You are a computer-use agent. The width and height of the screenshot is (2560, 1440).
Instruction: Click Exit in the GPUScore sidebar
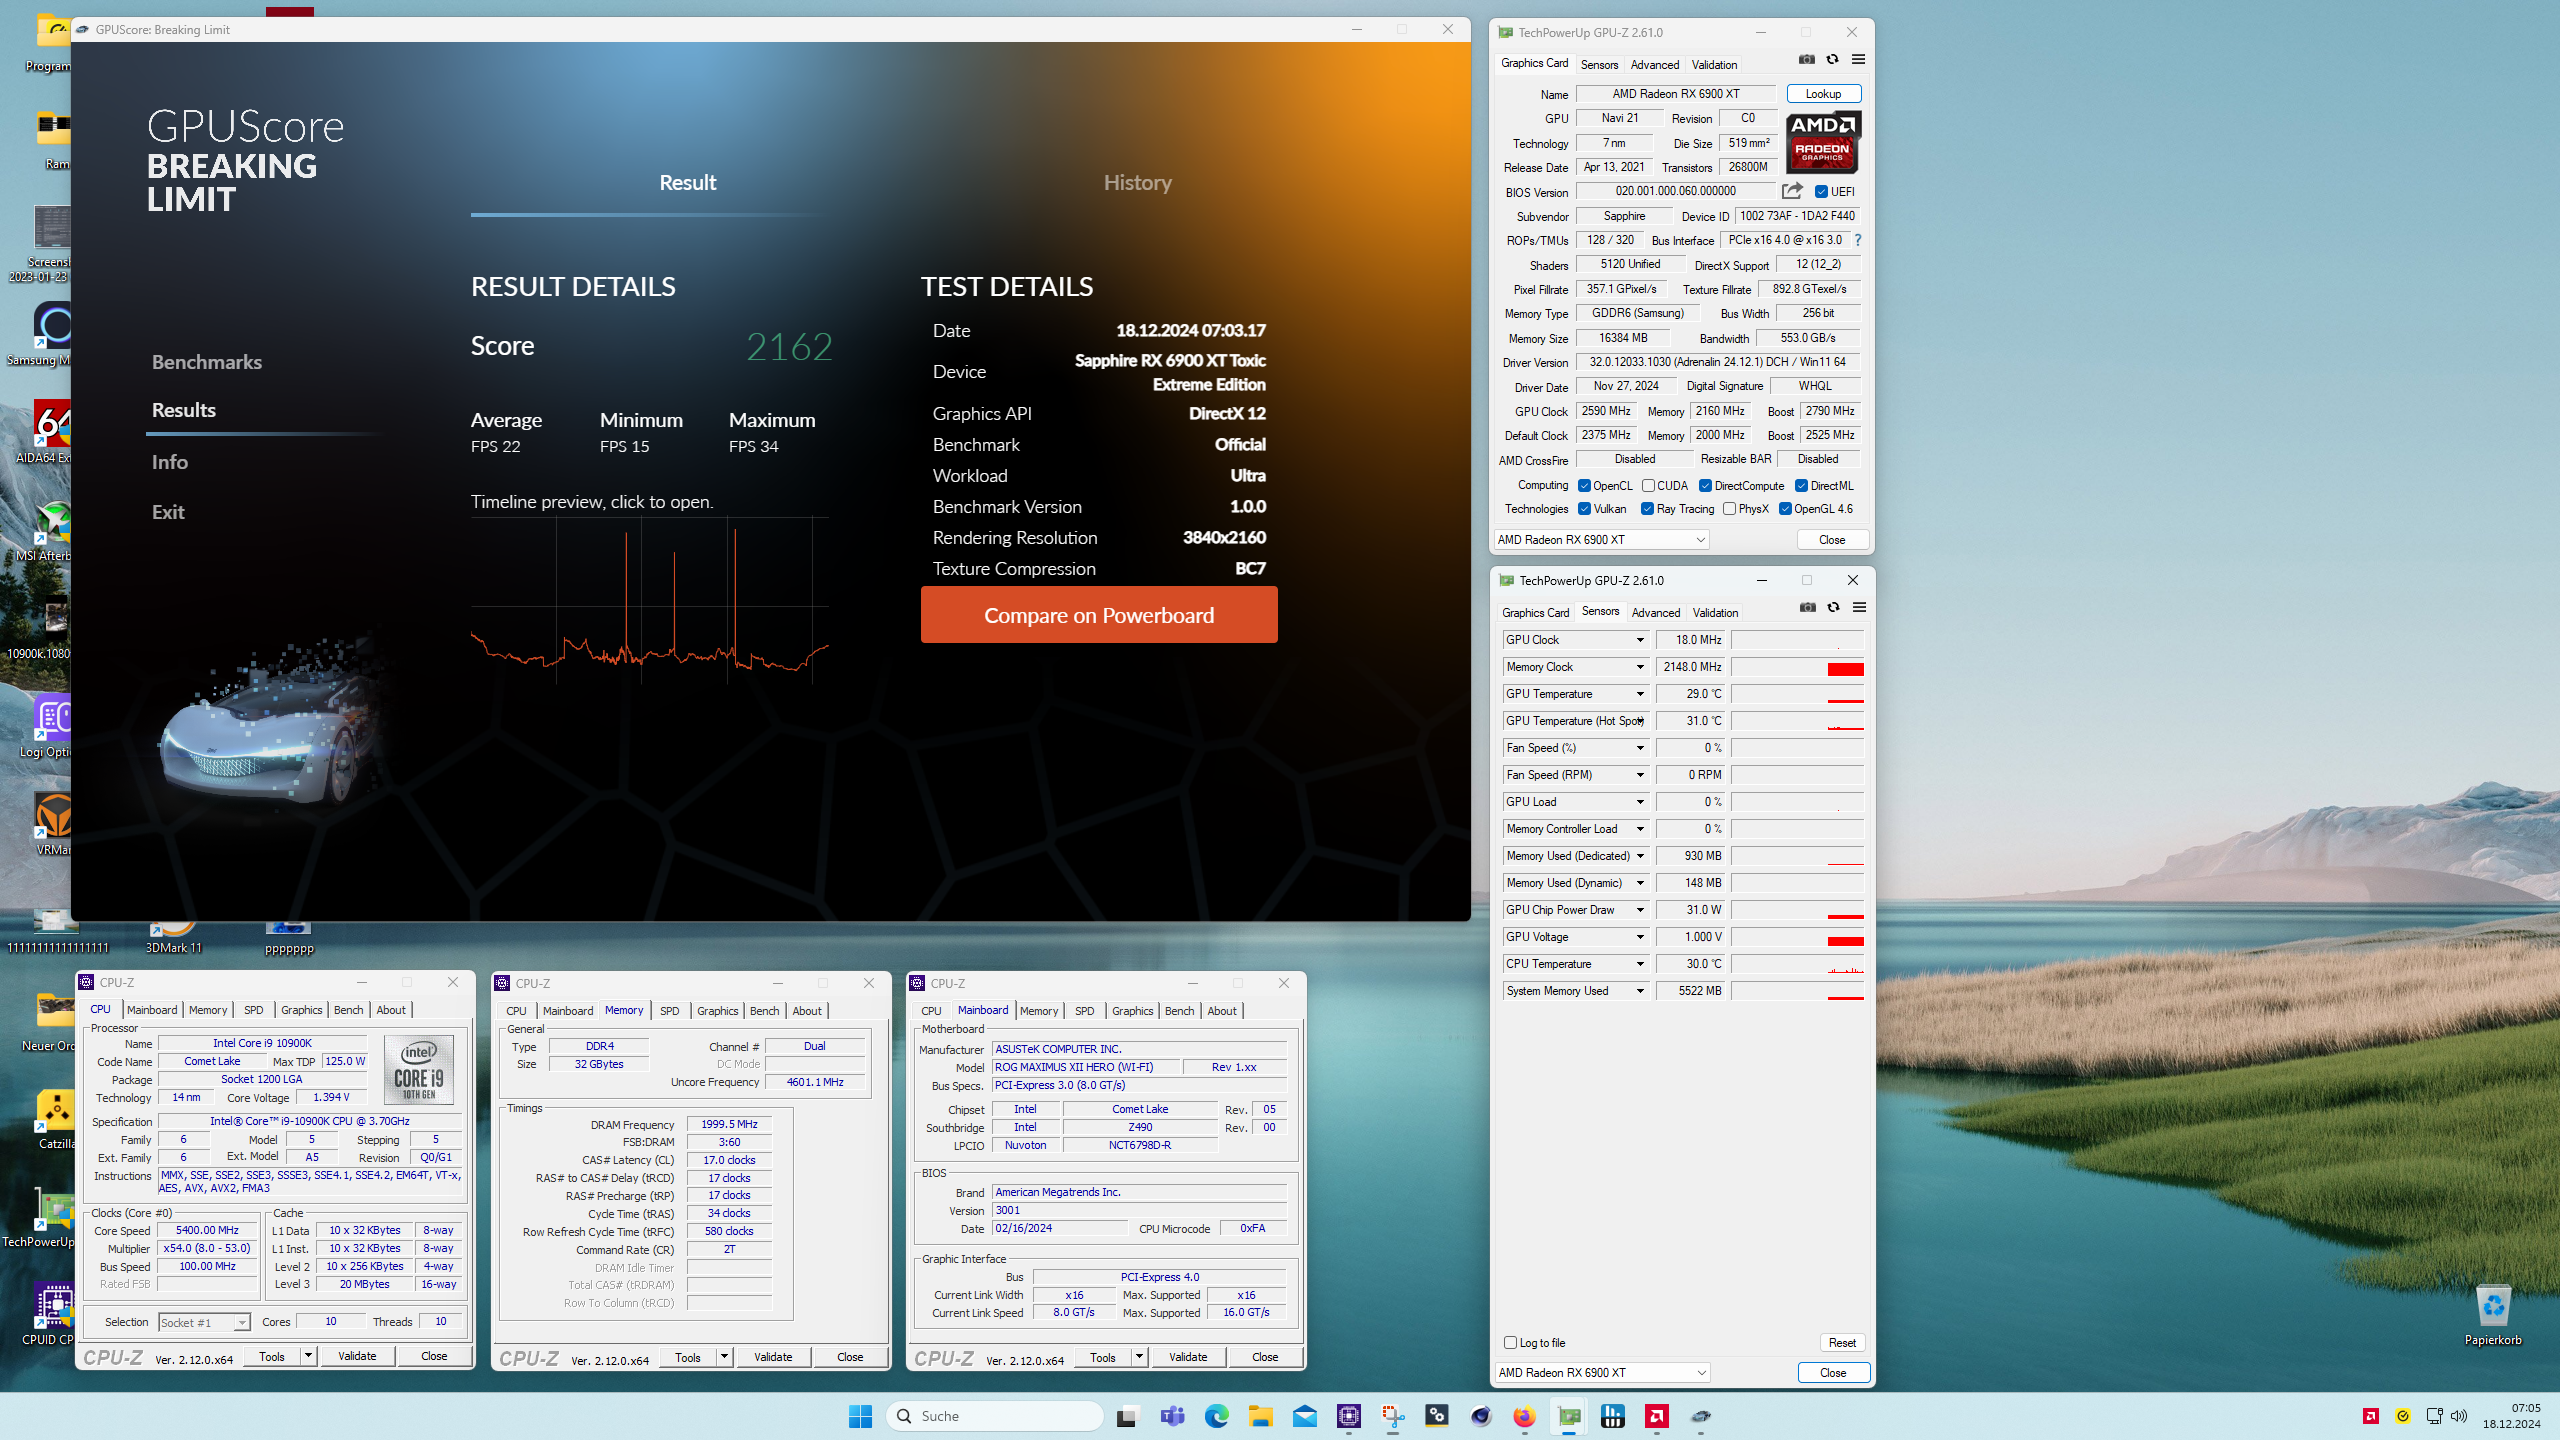pyautogui.click(x=168, y=512)
